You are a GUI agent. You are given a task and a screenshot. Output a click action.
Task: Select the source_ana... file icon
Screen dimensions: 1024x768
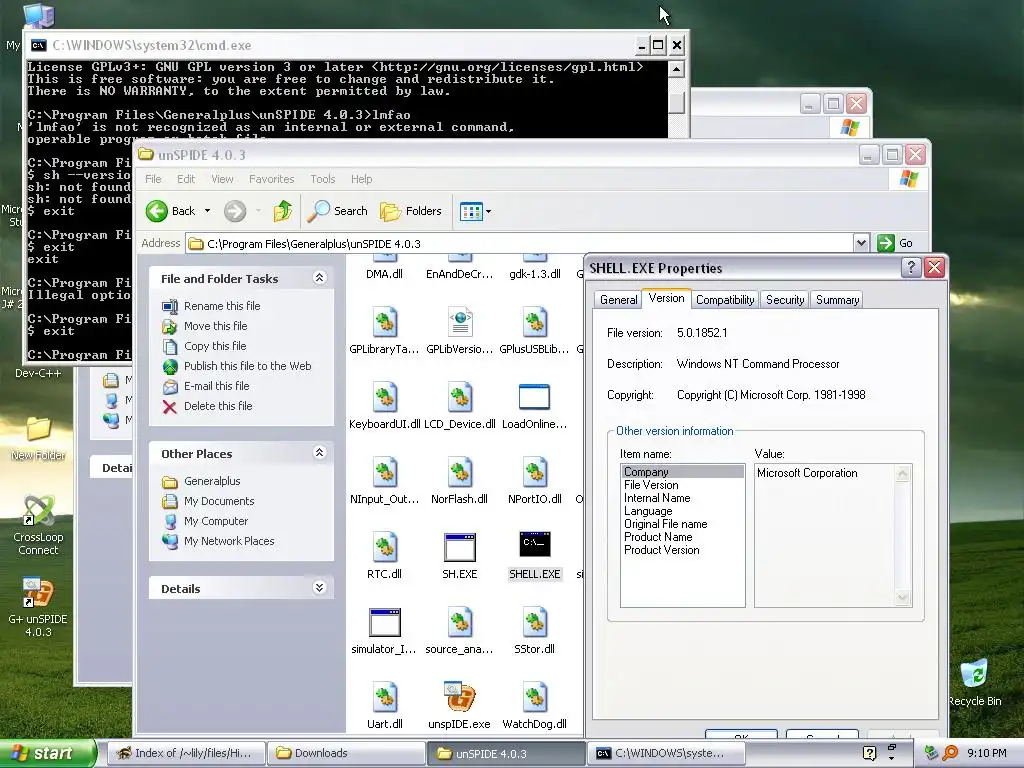459,622
